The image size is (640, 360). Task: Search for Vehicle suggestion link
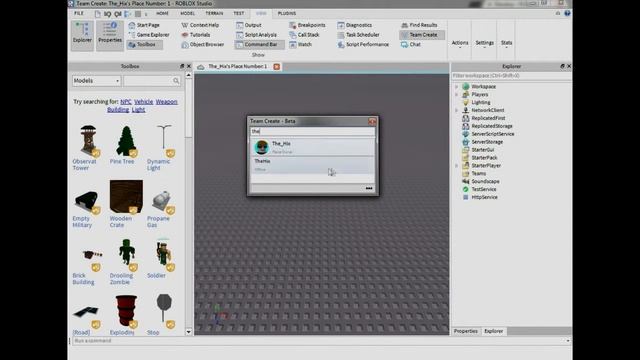[143, 102]
